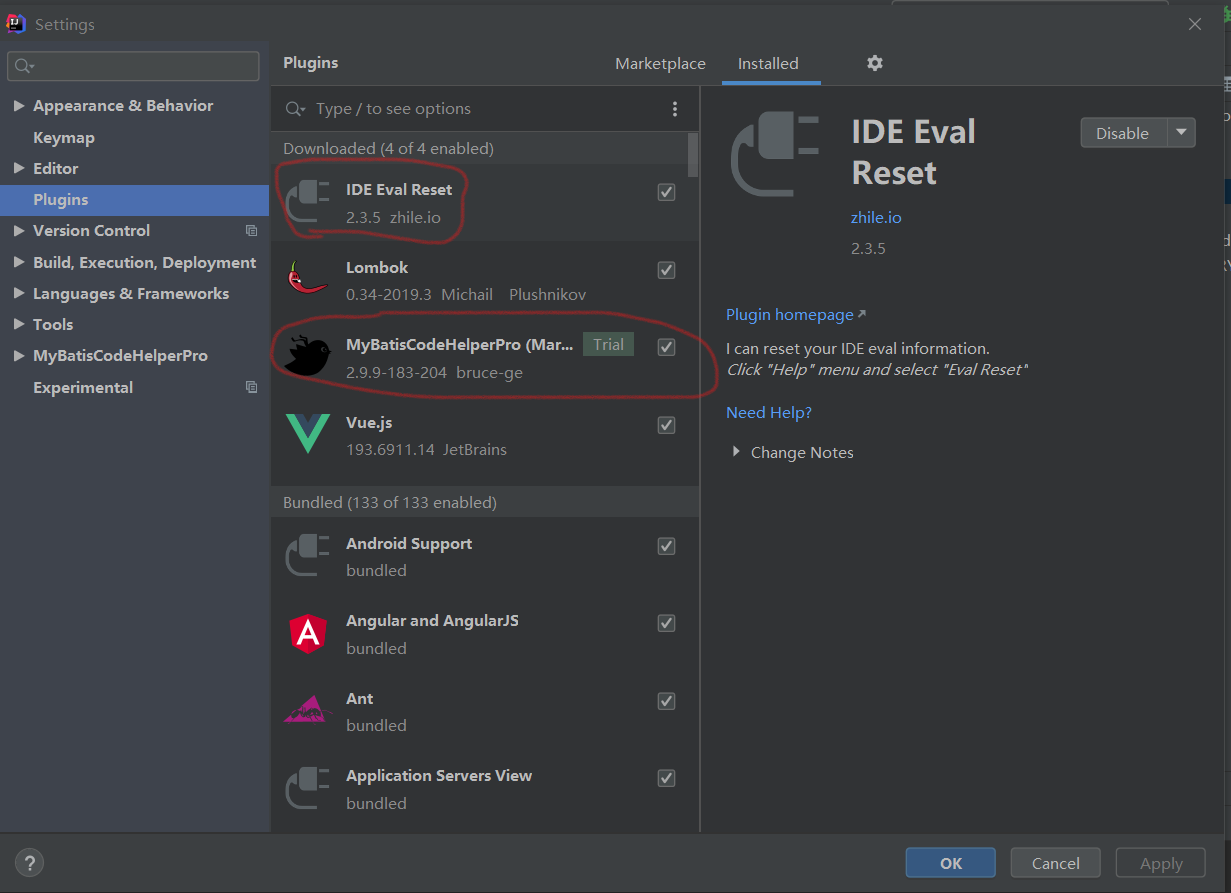Click the 'Bundled (133 of 133 enabled)' header
The image size is (1231, 893).
[390, 503]
